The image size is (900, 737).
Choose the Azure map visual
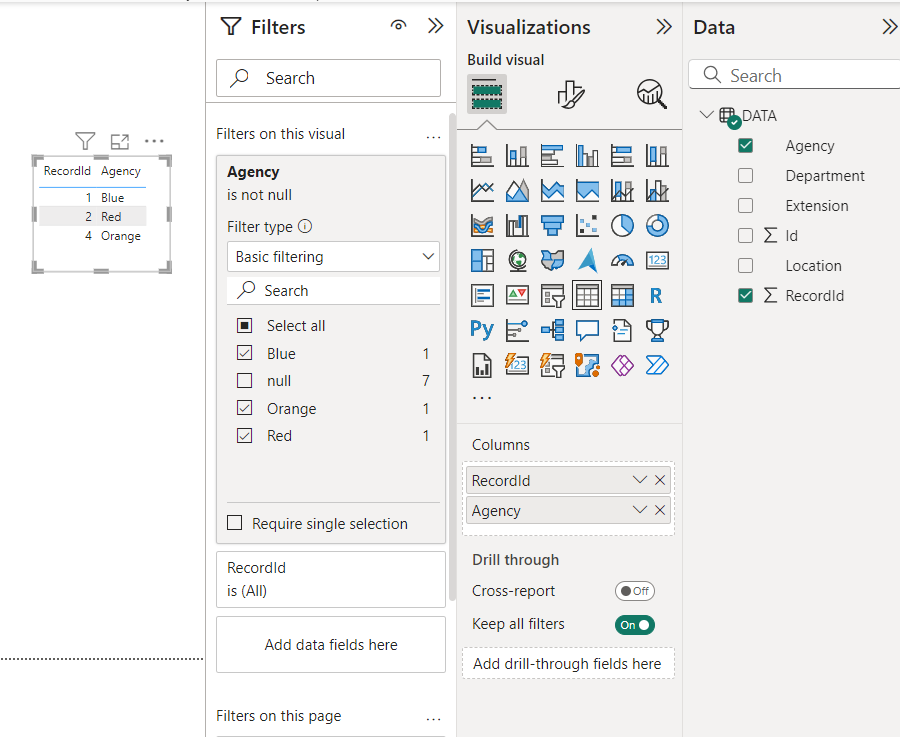(587, 261)
